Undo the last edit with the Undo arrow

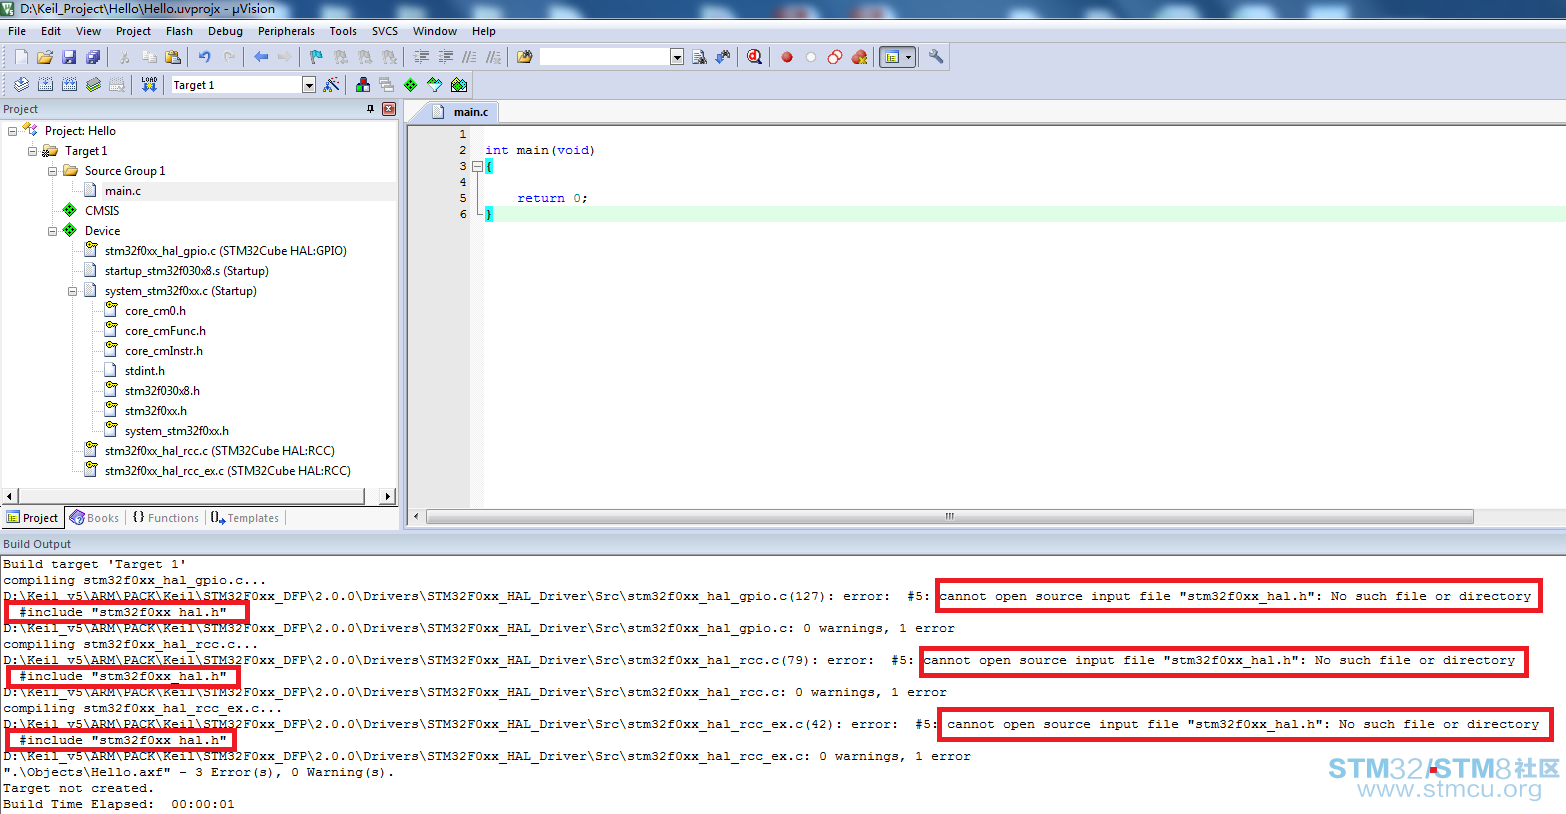(x=205, y=57)
